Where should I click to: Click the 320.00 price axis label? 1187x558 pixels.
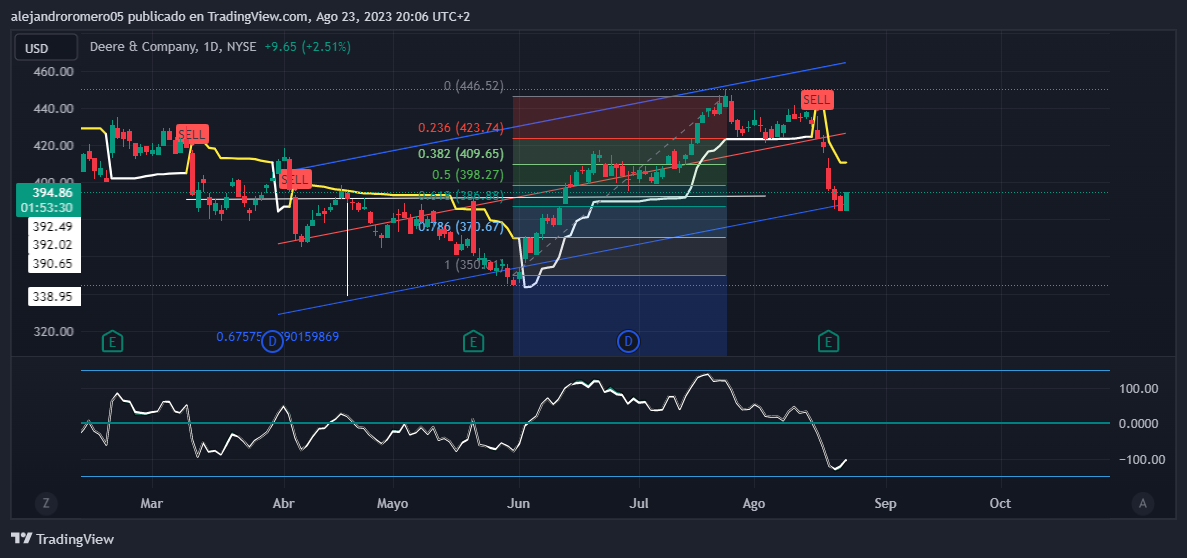(x=53, y=332)
